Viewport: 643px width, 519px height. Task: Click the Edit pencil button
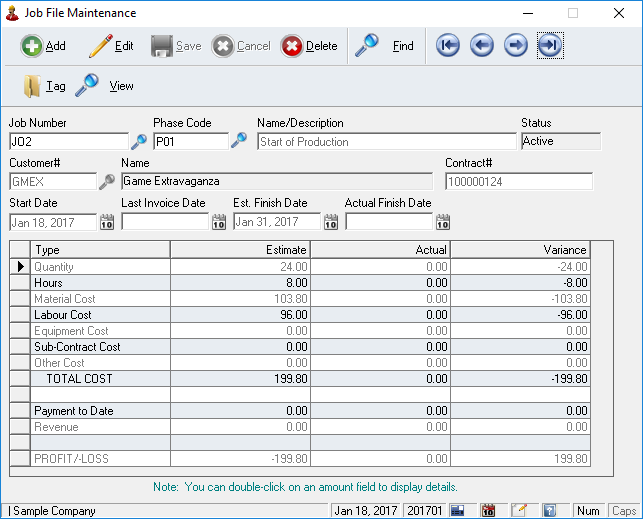[x=110, y=46]
